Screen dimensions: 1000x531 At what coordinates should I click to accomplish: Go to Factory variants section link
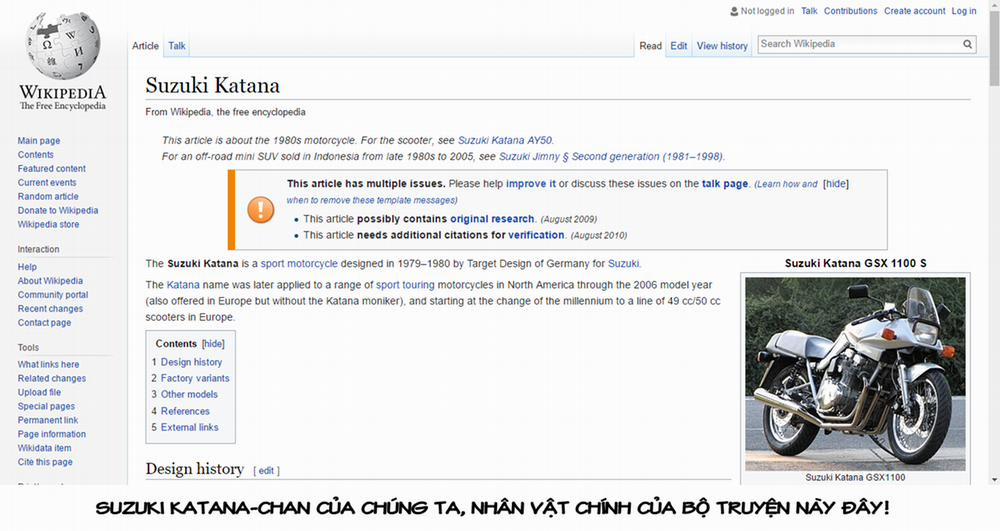tap(195, 378)
